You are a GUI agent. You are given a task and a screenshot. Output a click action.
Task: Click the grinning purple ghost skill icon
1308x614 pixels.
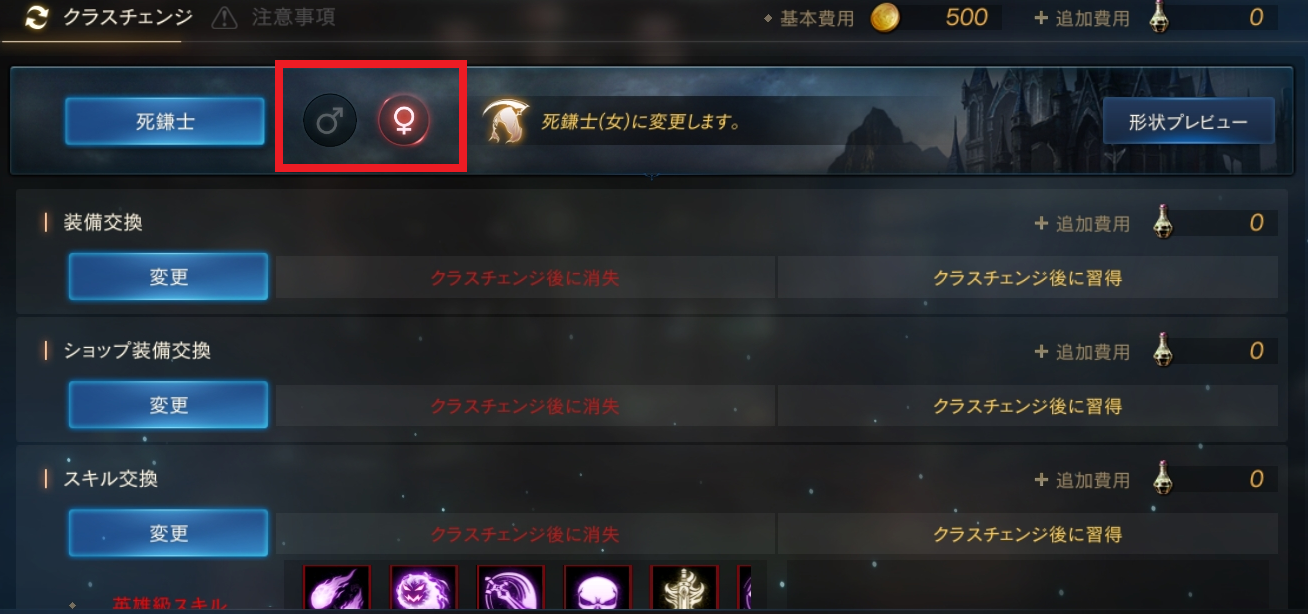click(424, 590)
